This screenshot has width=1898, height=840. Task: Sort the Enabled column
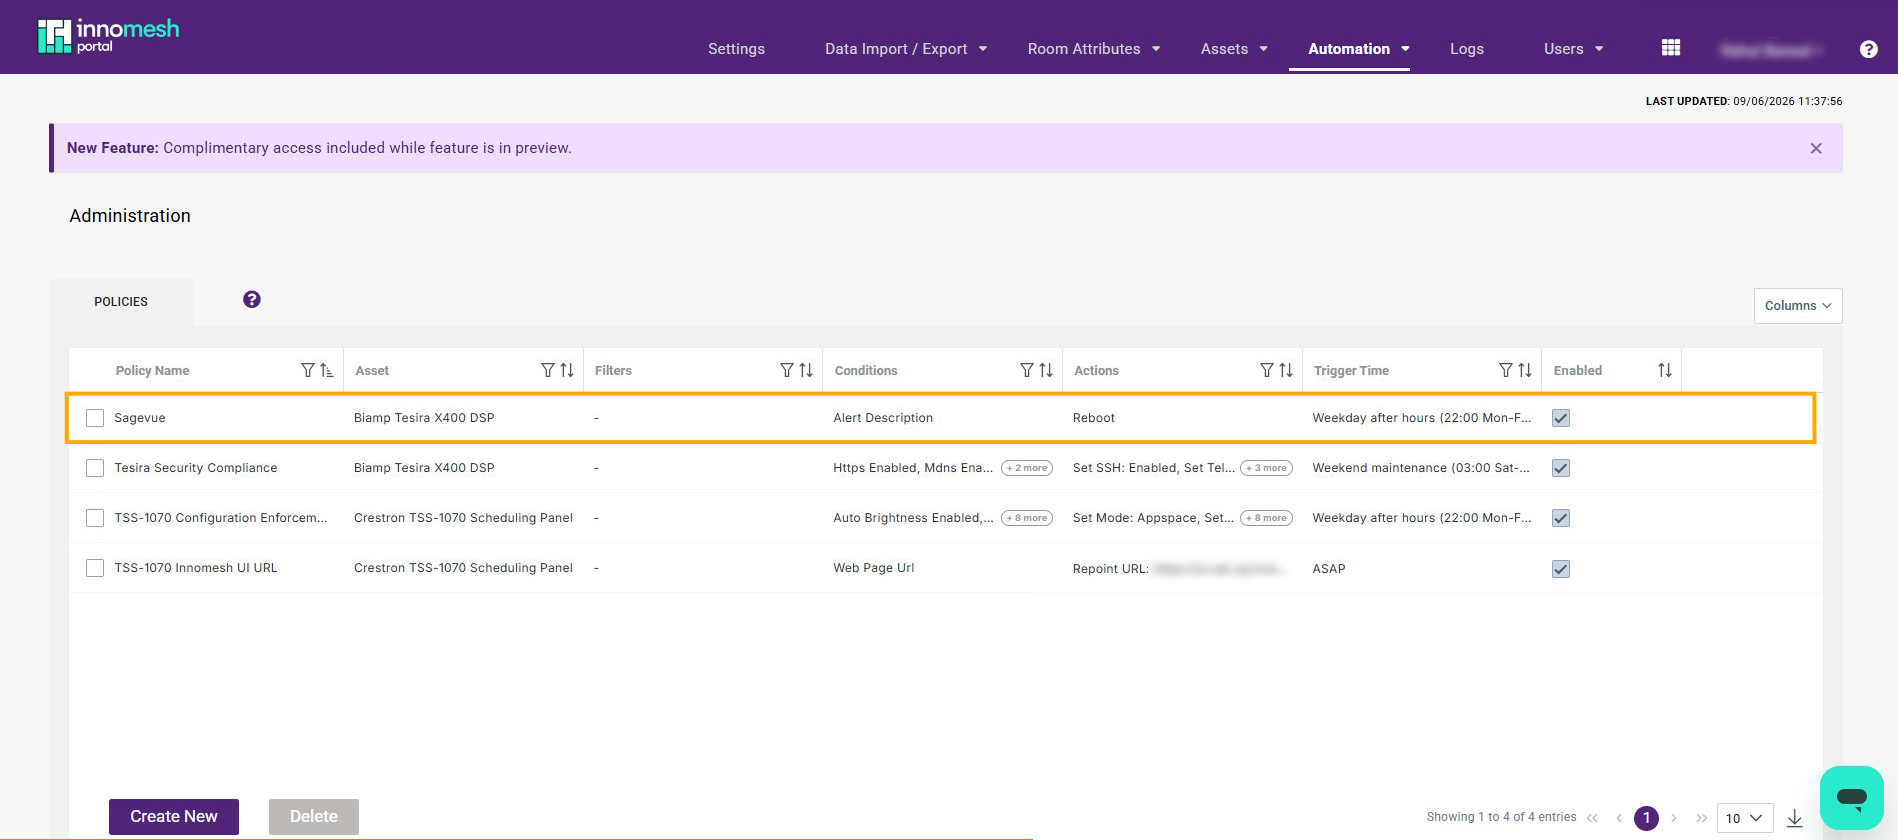1665,370
